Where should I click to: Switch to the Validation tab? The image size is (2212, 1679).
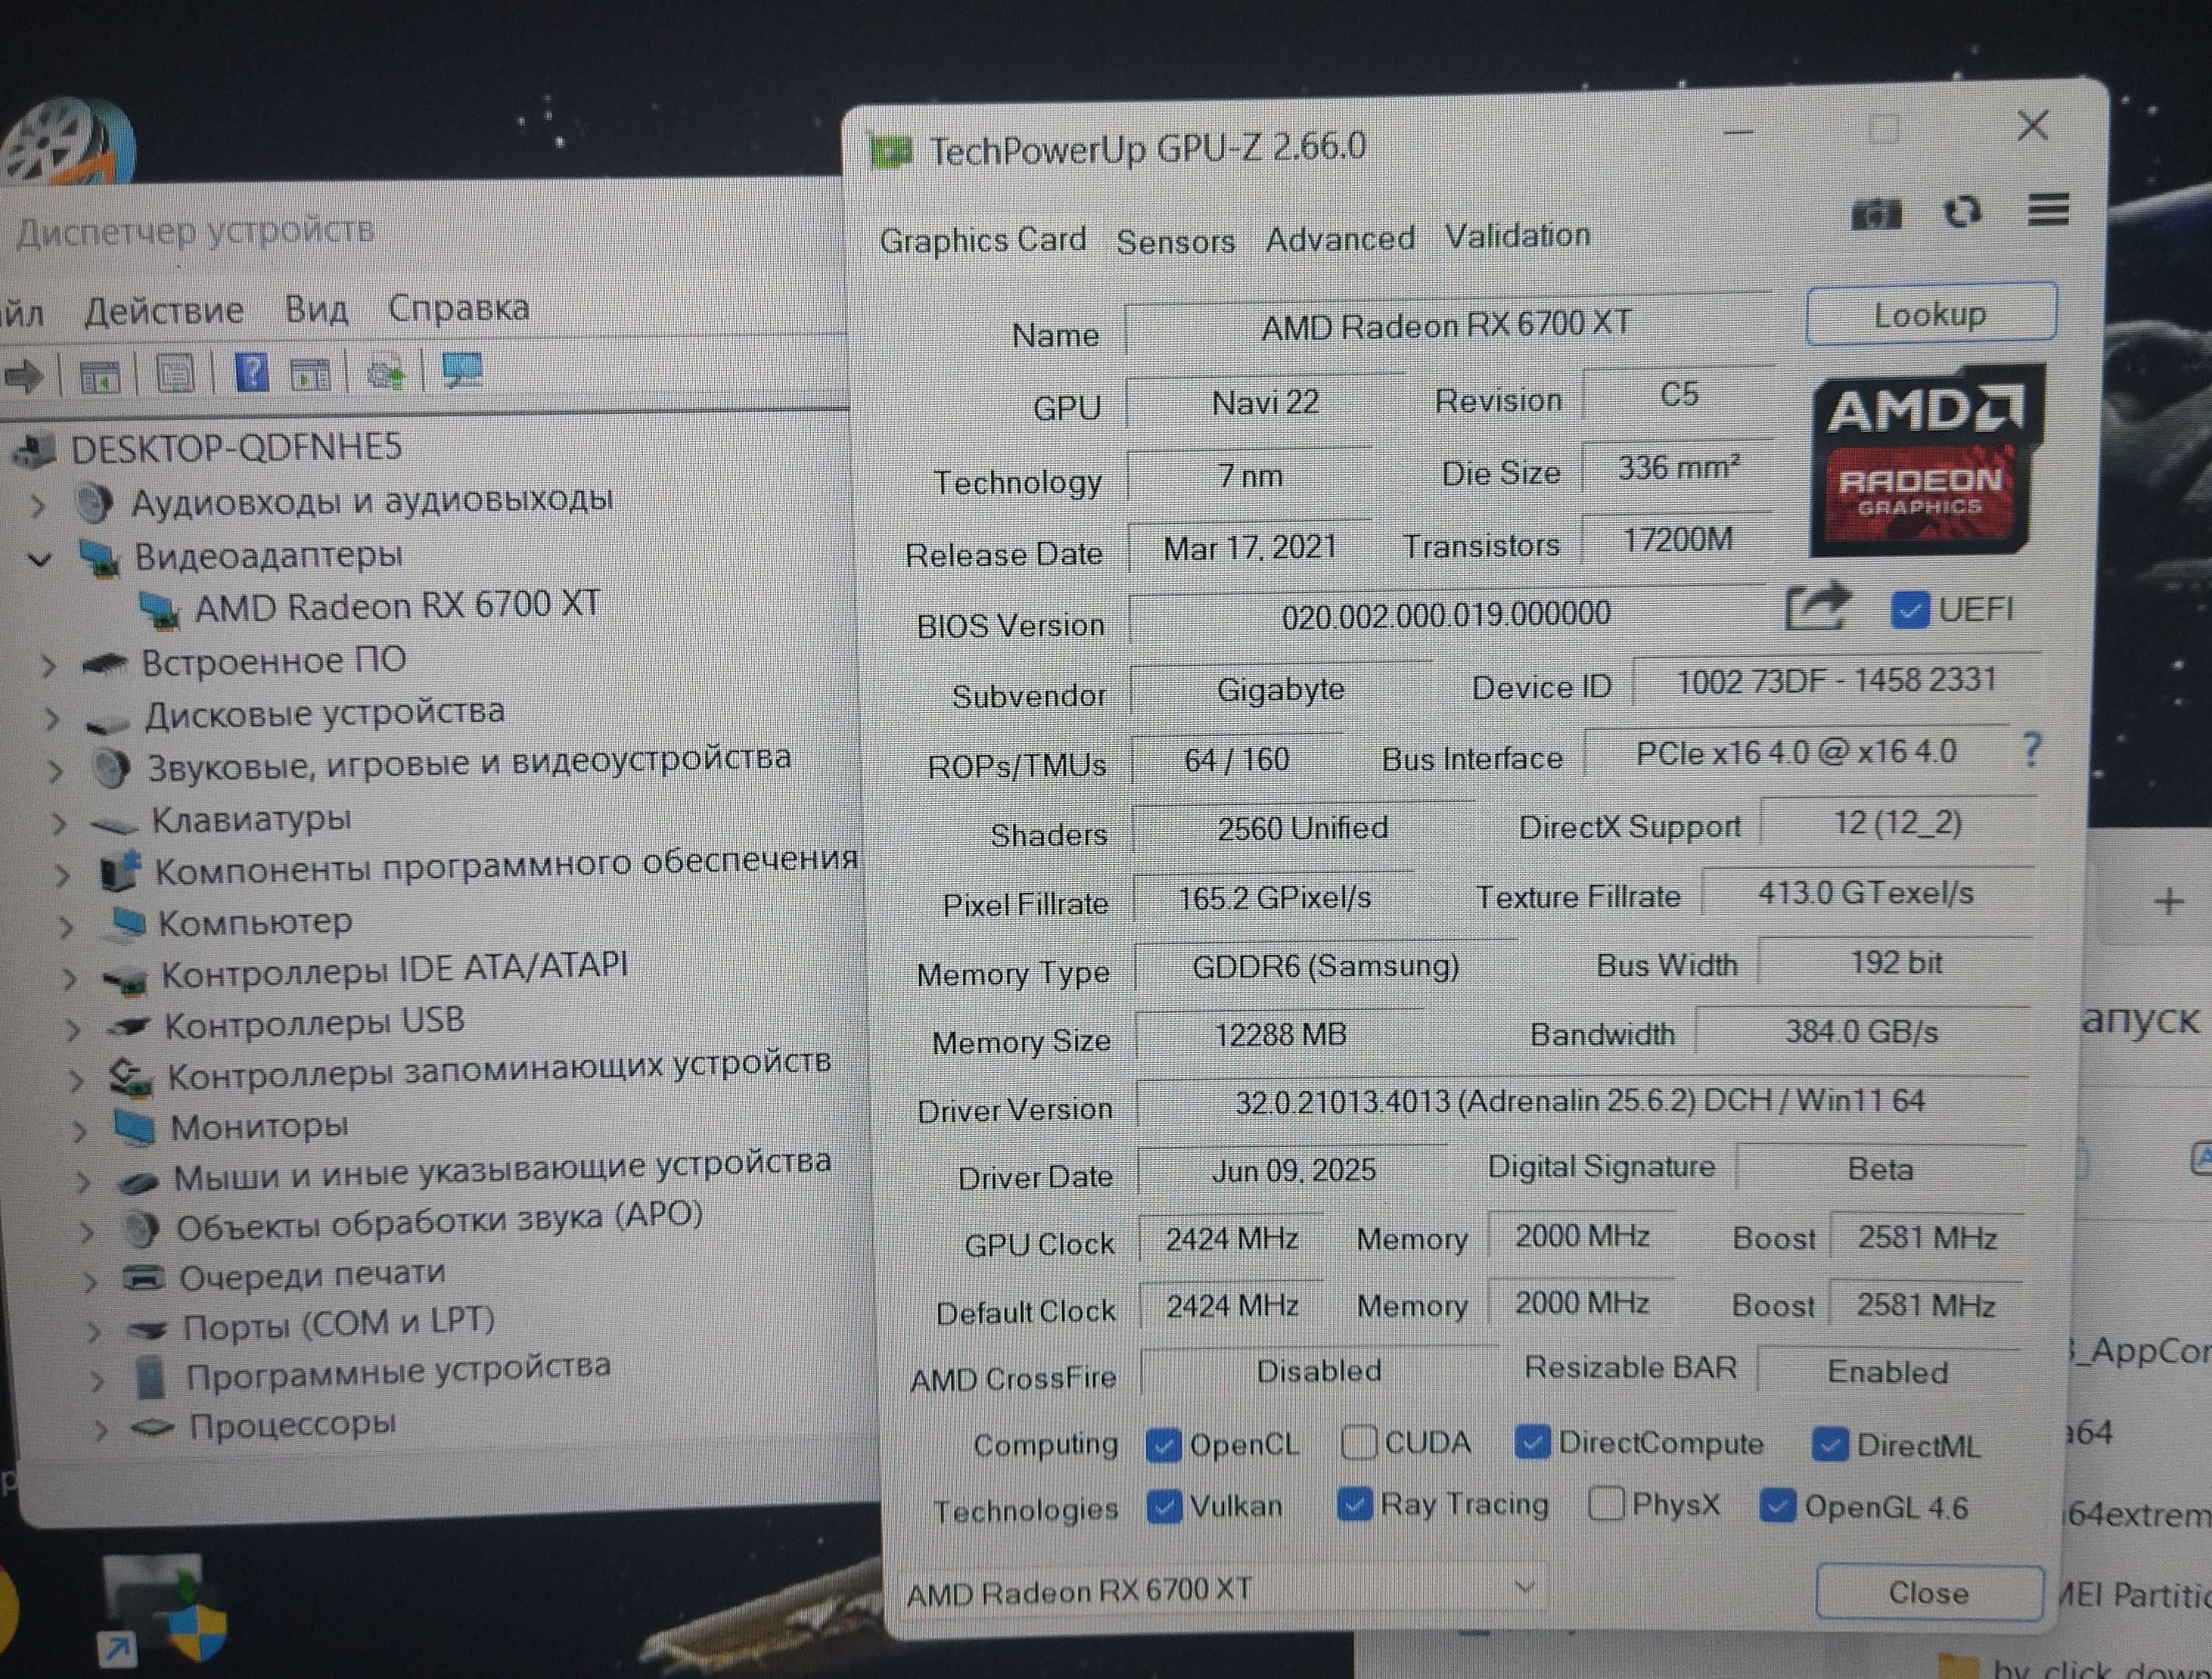(1518, 236)
